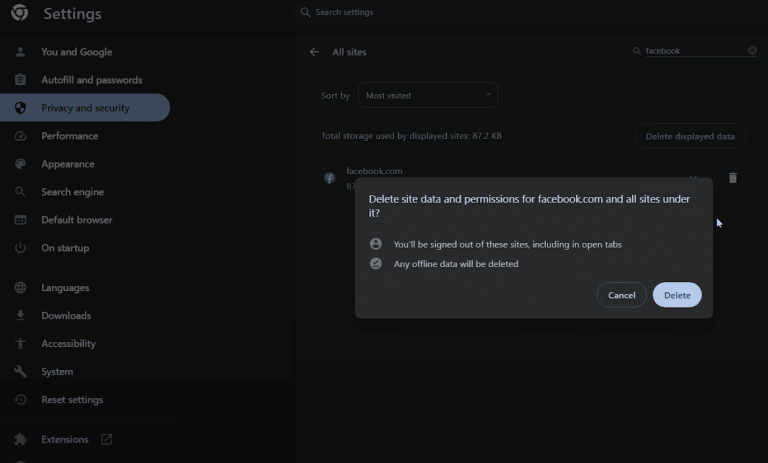Open Search engine settings
The width and height of the screenshot is (768, 463).
click(x=72, y=192)
